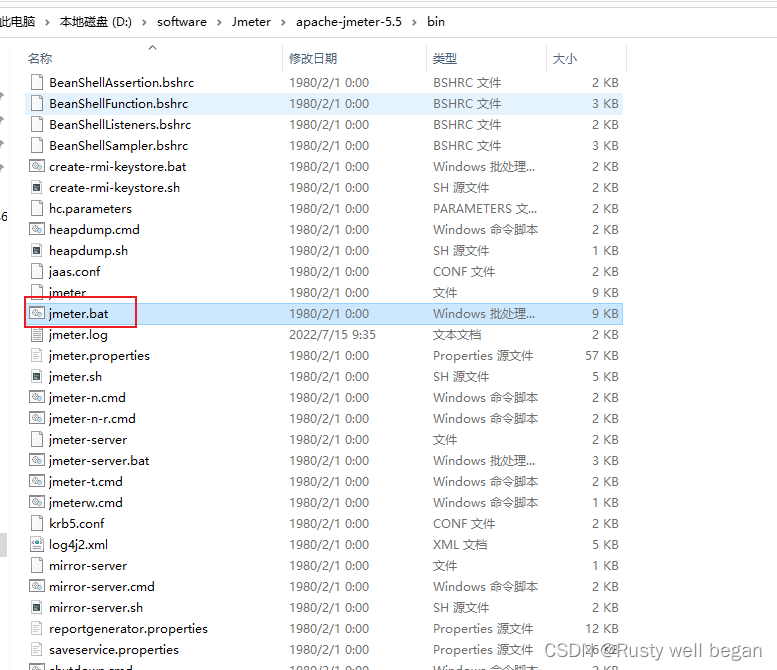Select the mirror-server file name without extension
777x670 pixels.
tap(88, 565)
